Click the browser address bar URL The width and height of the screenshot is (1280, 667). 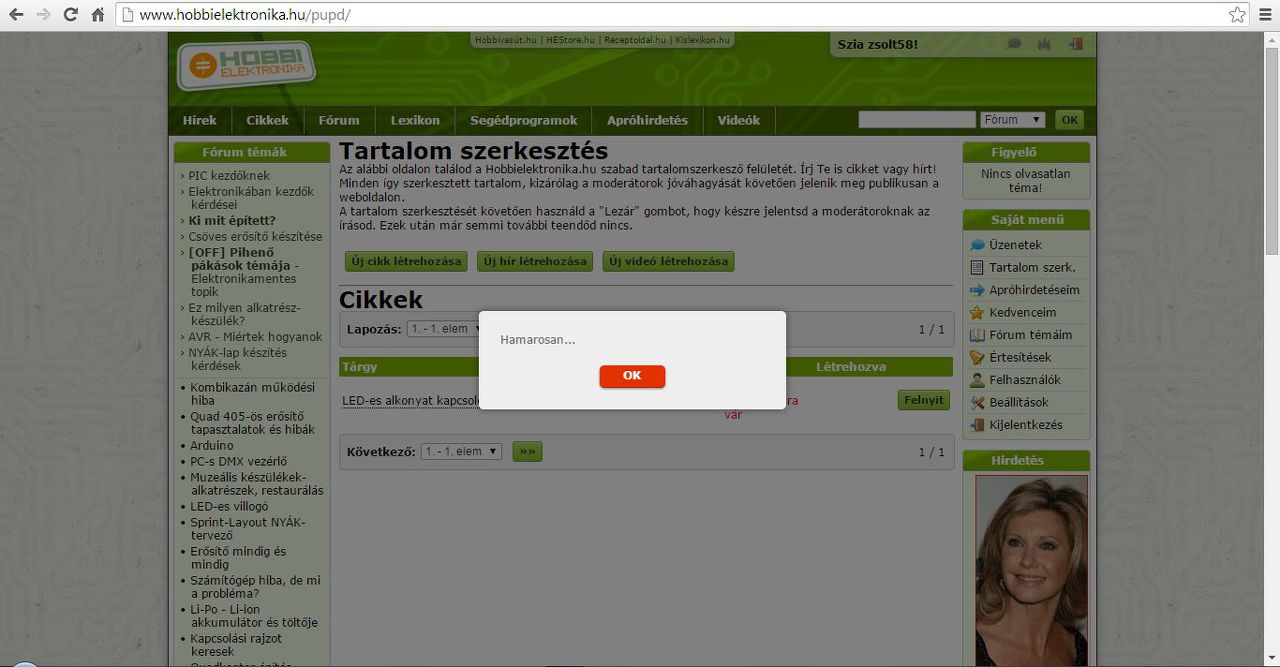[245, 15]
